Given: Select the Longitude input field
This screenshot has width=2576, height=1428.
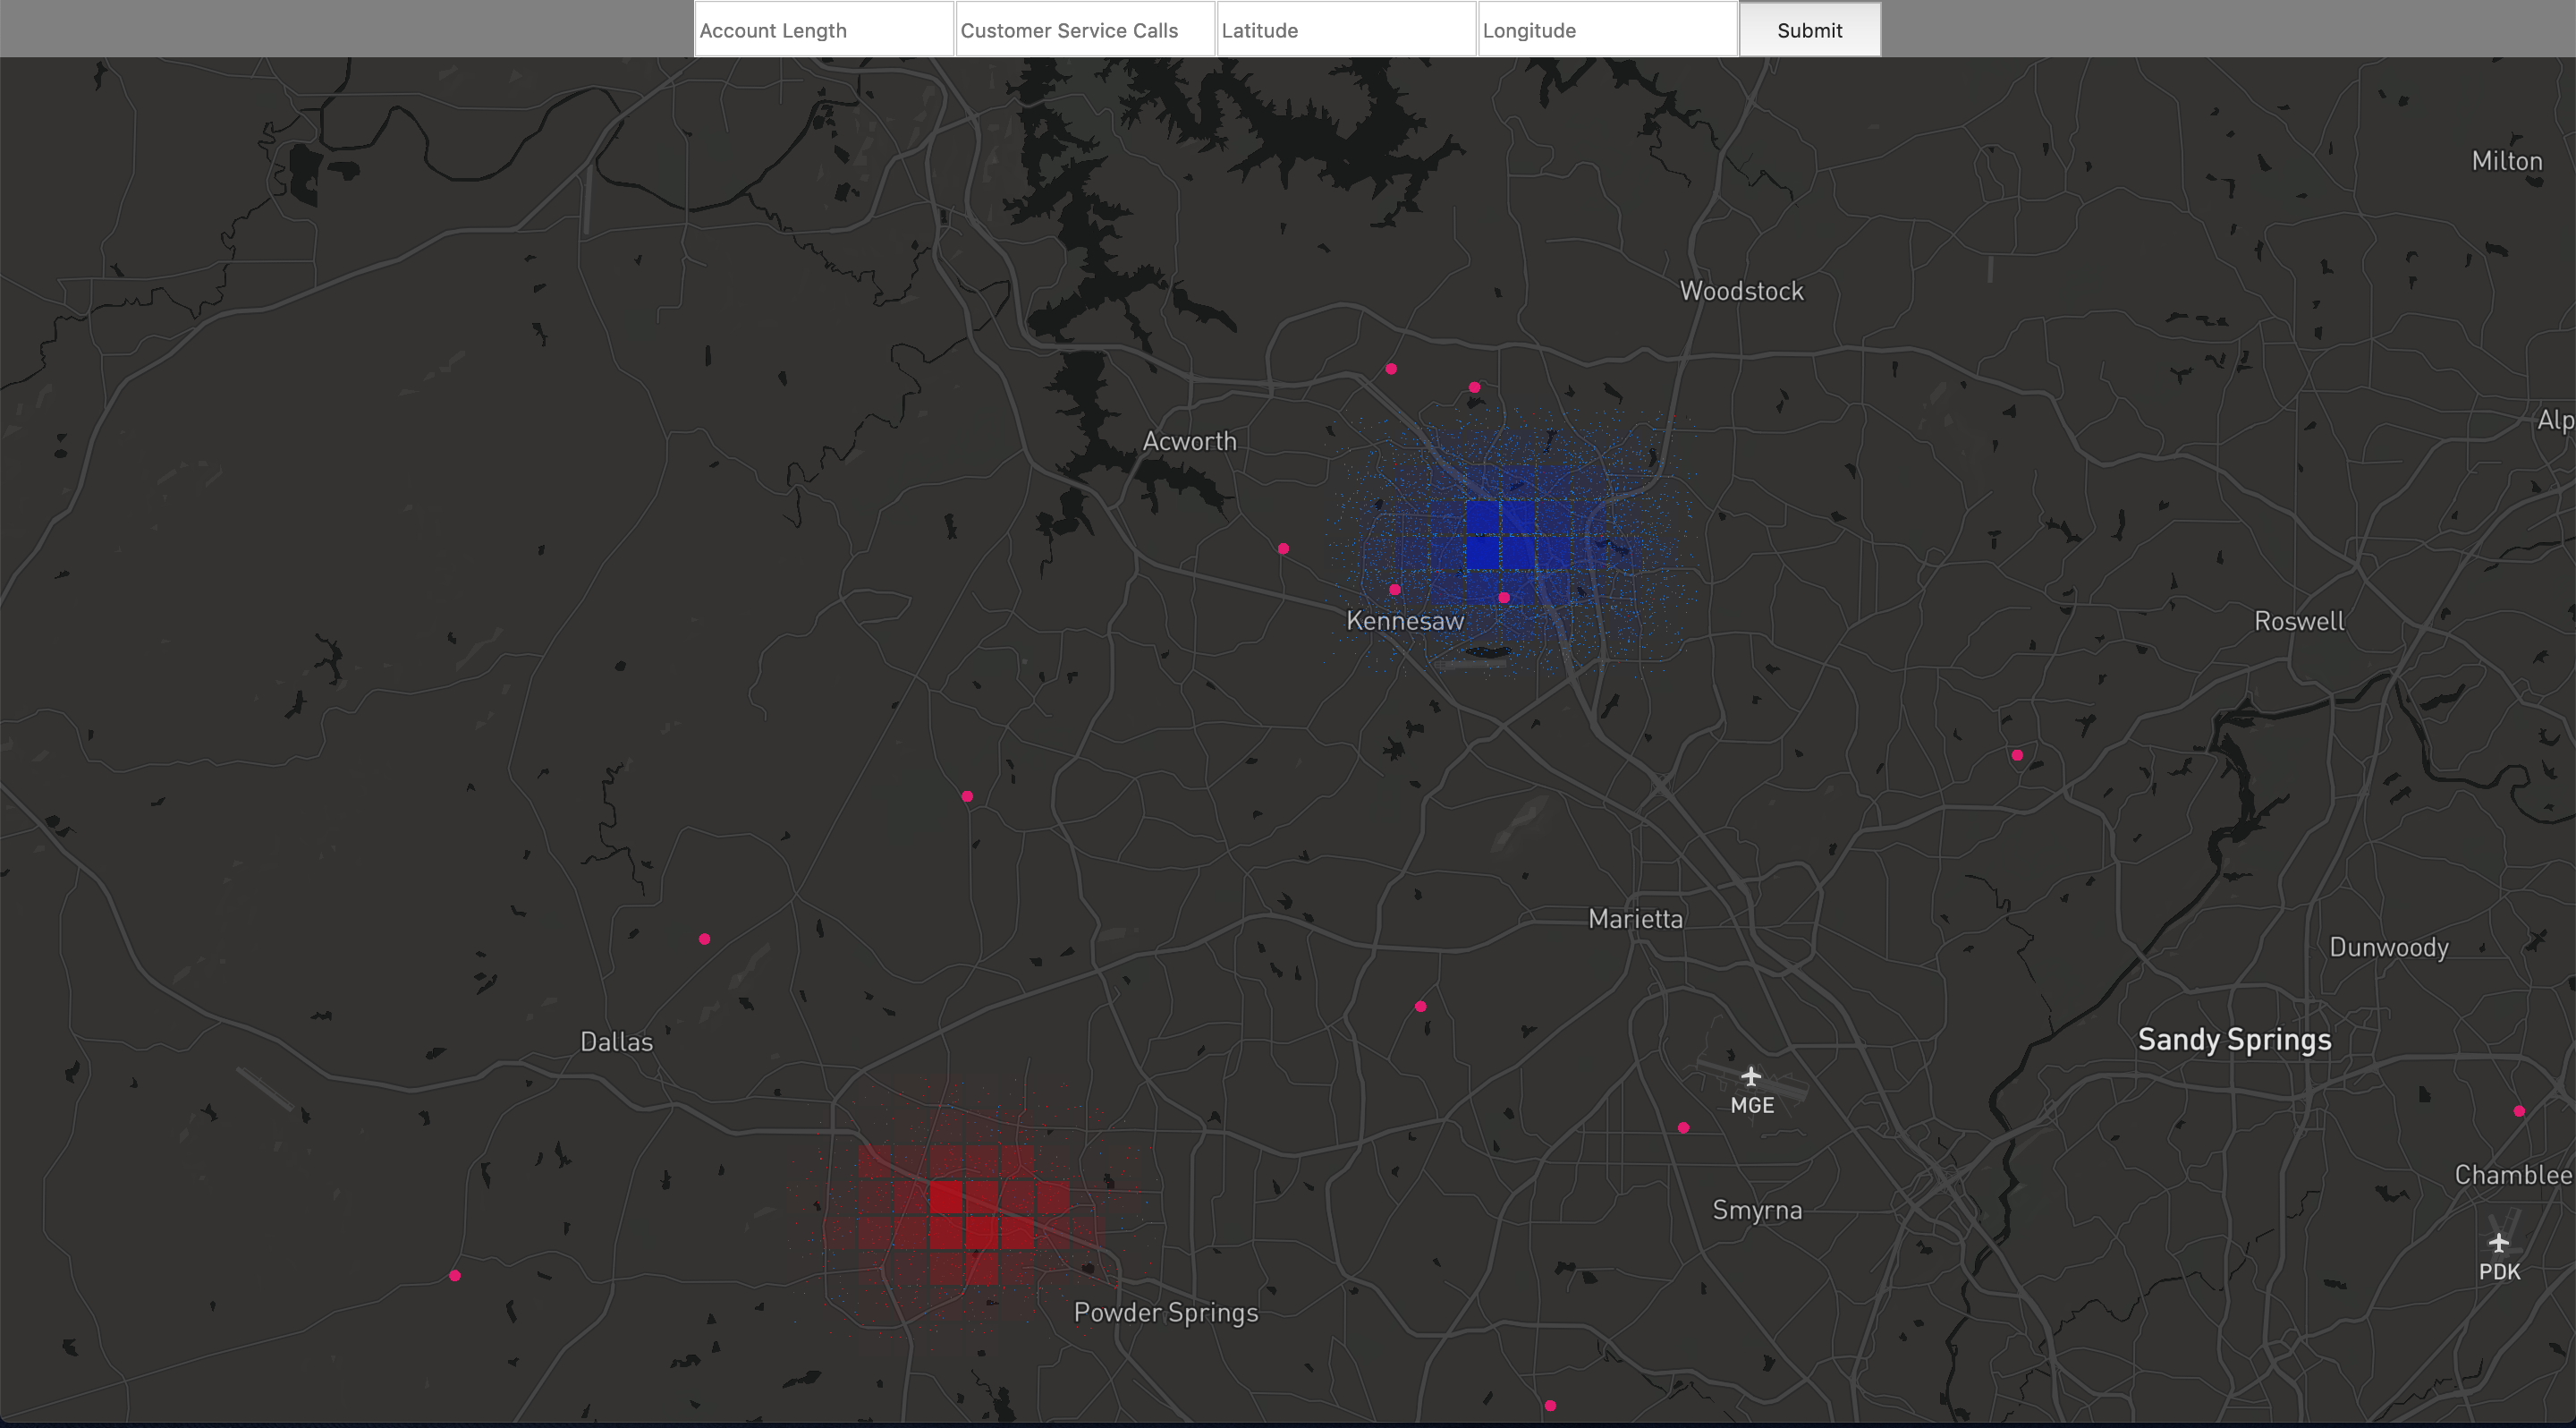Looking at the screenshot, I should [1606, 30].
